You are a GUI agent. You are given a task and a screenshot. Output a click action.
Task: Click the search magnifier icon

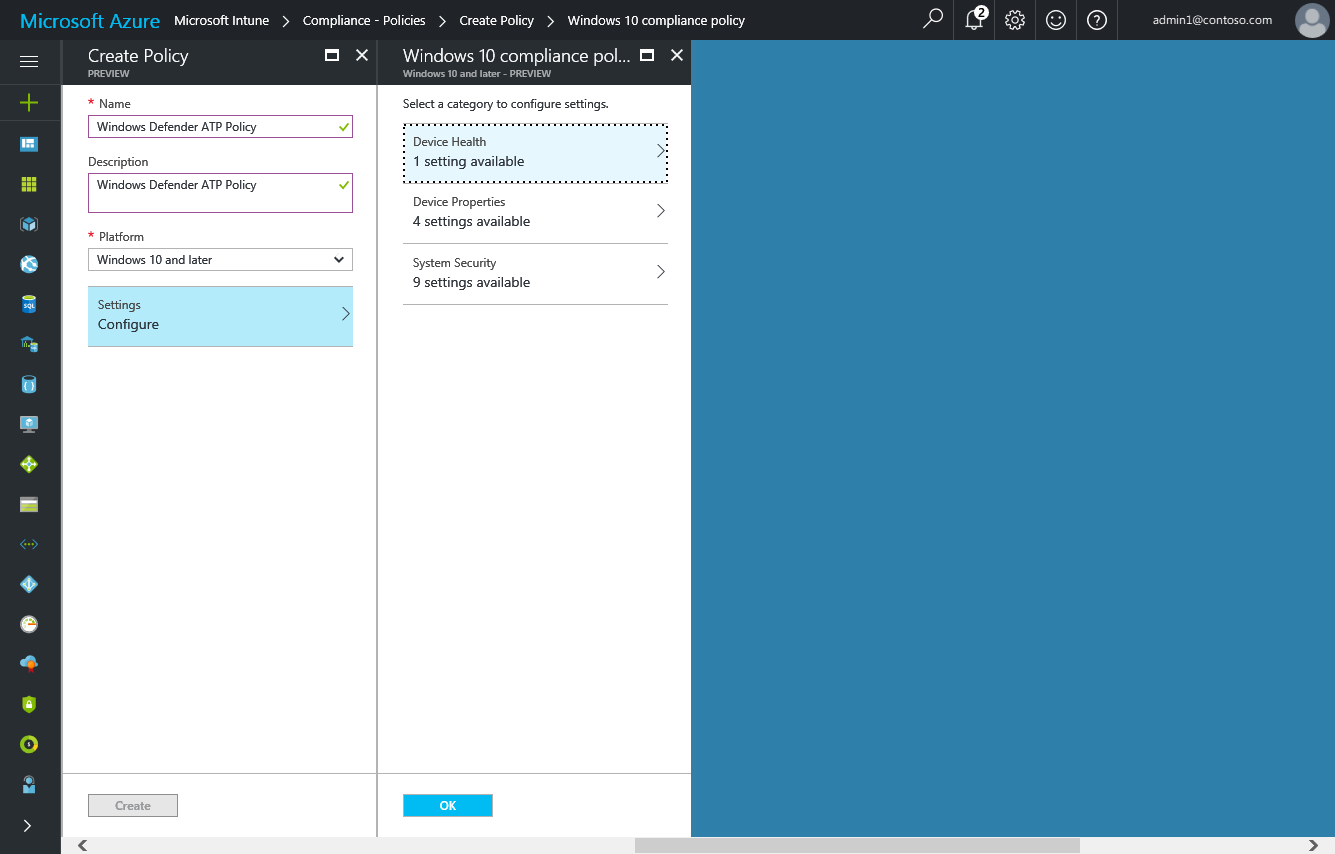pyautogui.click(x=932, y=20)
